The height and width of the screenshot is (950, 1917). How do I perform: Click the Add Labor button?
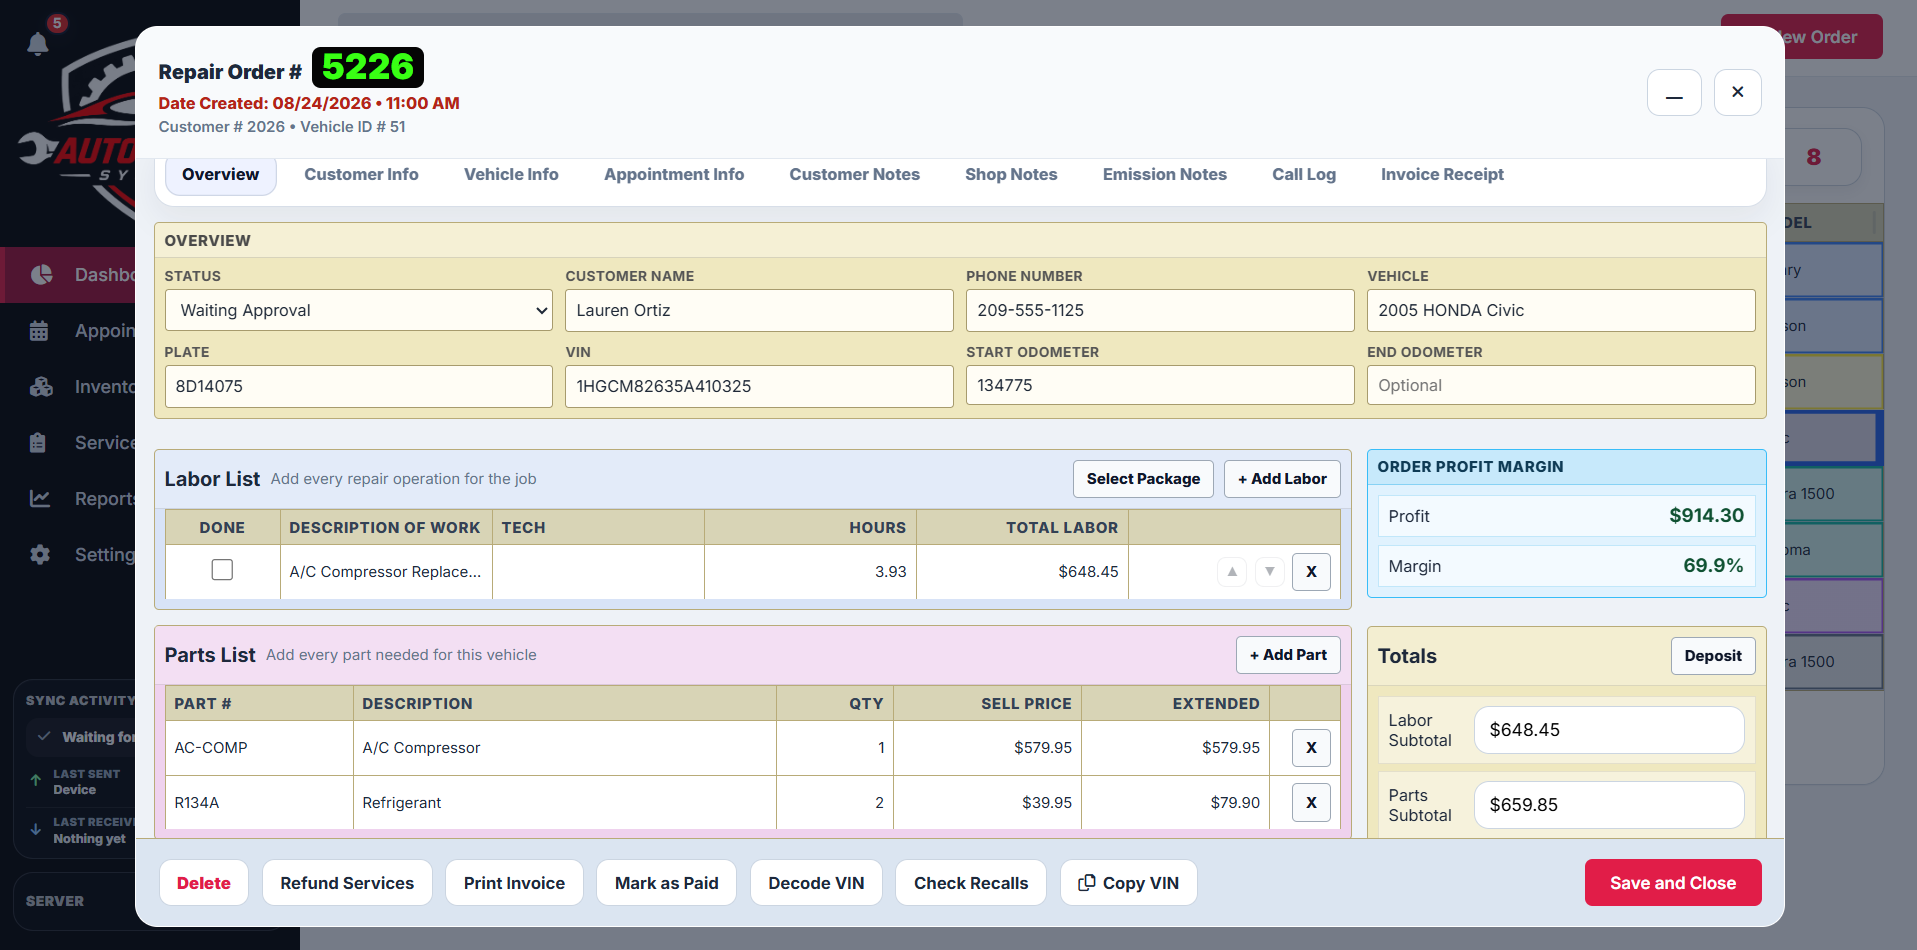(1282, 479)
